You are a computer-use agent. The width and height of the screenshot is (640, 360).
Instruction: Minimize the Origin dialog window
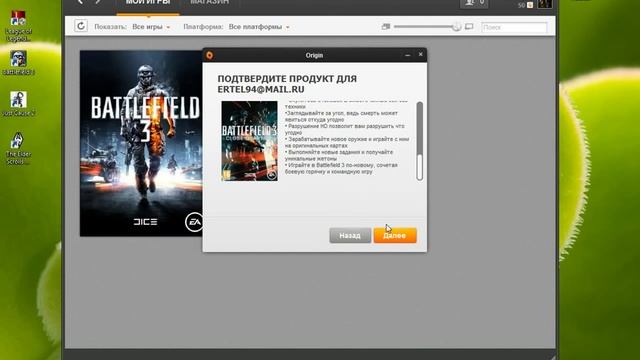click(x=407, y=55)
